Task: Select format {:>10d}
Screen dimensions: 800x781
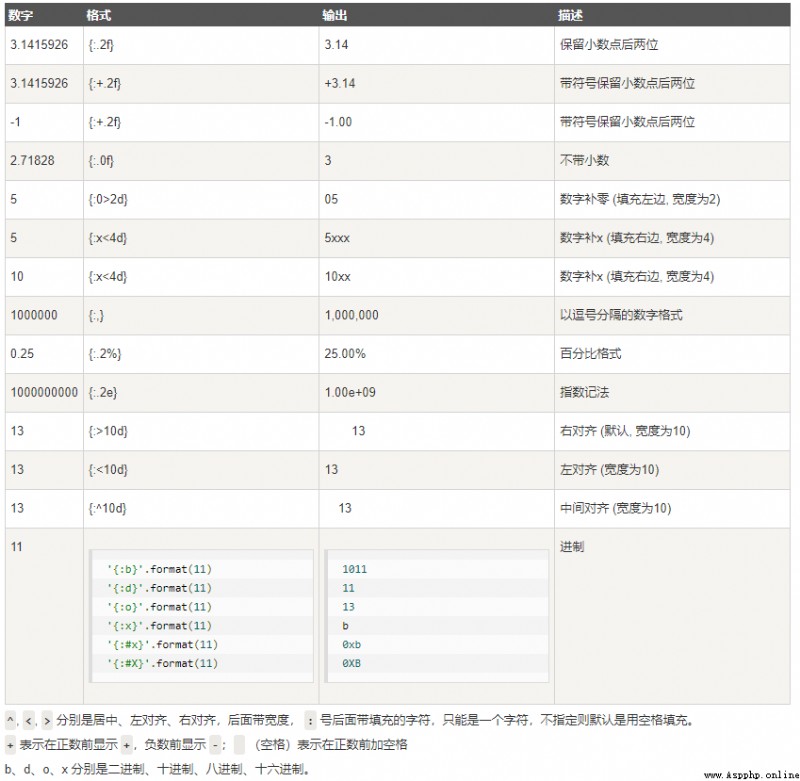Action: coord(108,432)
